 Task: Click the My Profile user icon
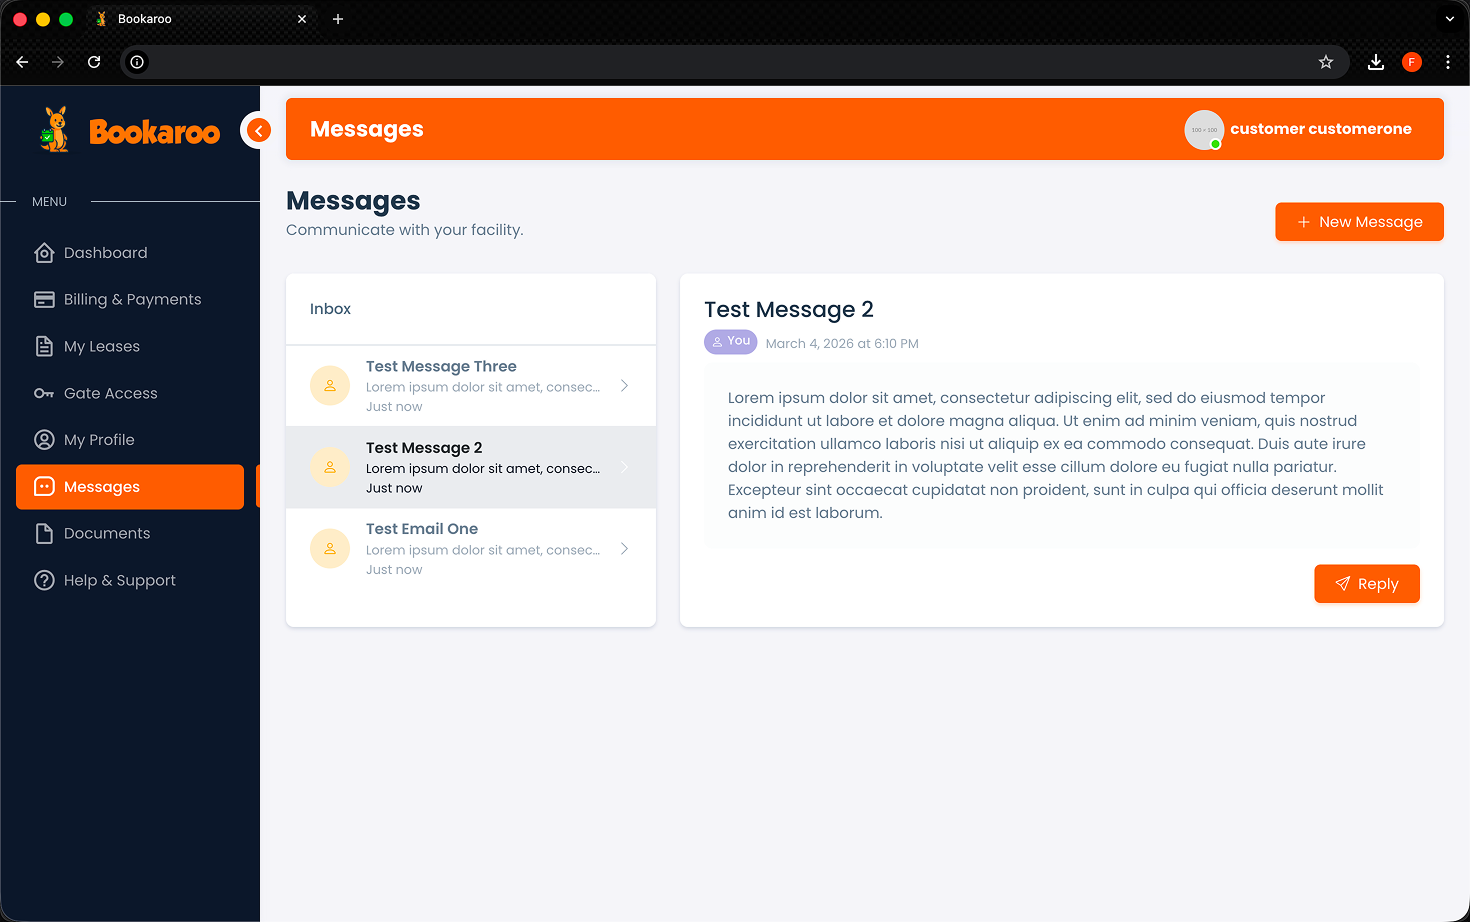click(44, 440)
